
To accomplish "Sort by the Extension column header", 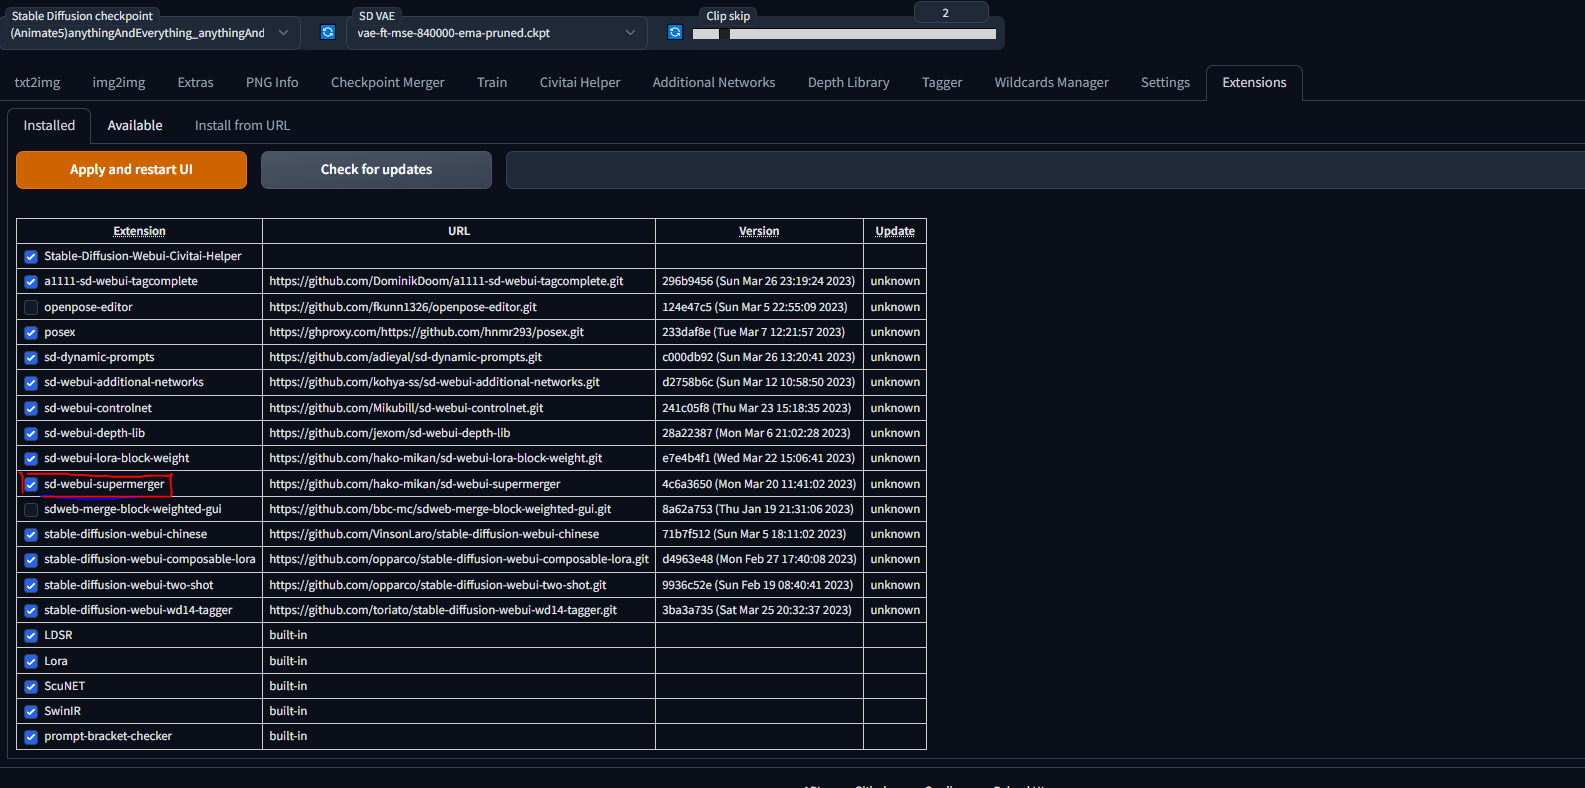I will pyautogui.click(x=139, y=231).
